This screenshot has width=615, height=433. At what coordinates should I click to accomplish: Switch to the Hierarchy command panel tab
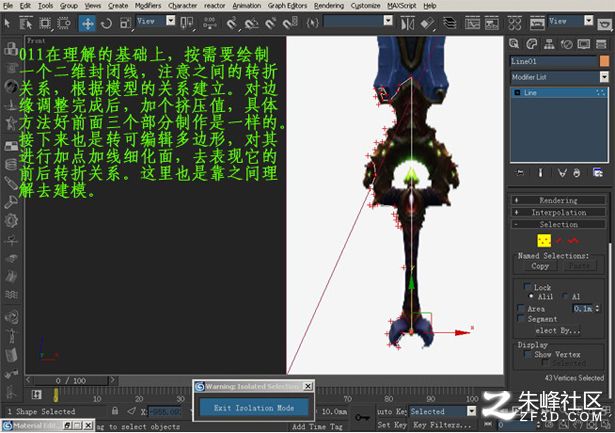pyautogui.click(x=549, y=44)
